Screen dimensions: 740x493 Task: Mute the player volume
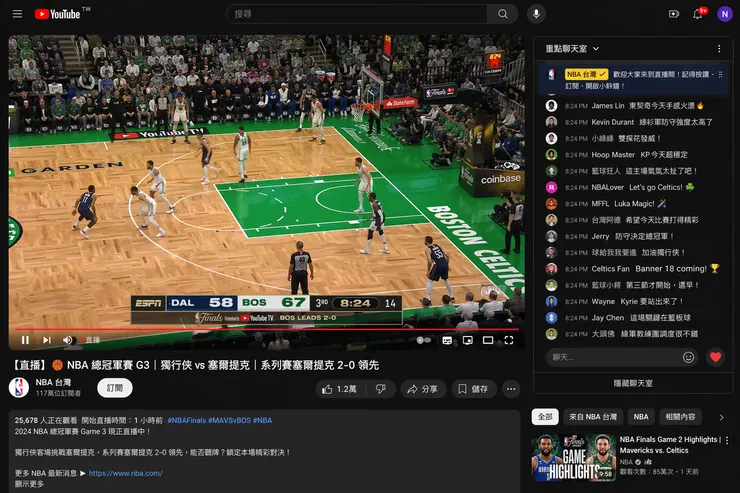67,340
